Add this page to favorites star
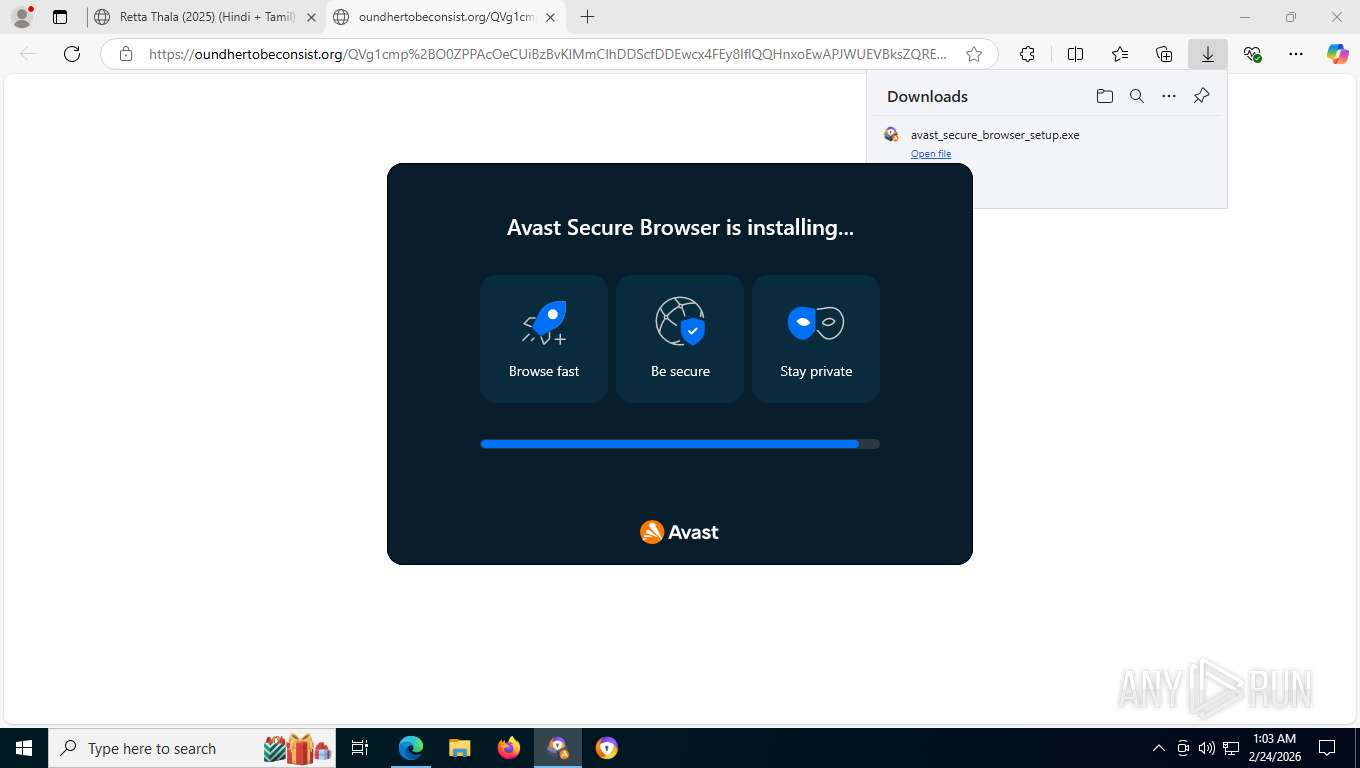 pos(973,54)
